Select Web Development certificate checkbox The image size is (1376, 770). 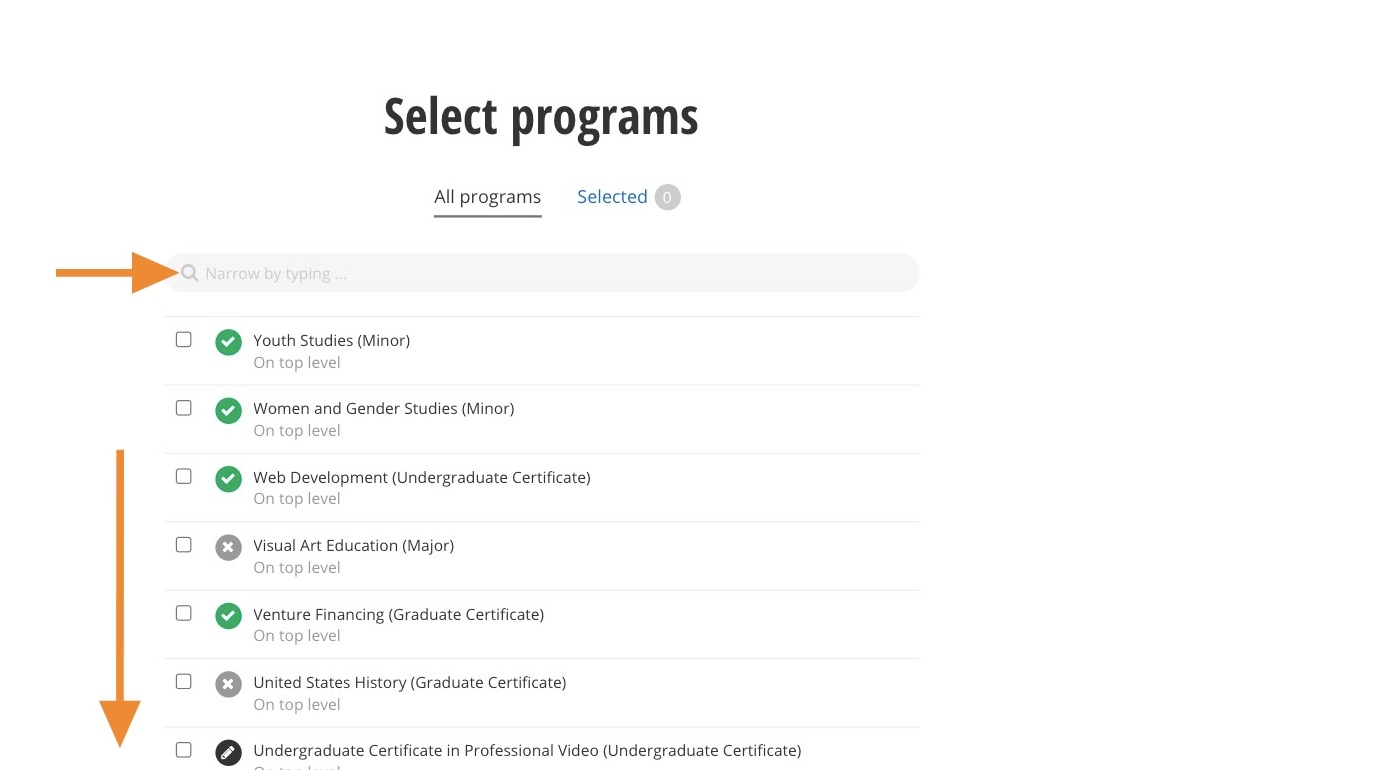coord(184,476)
